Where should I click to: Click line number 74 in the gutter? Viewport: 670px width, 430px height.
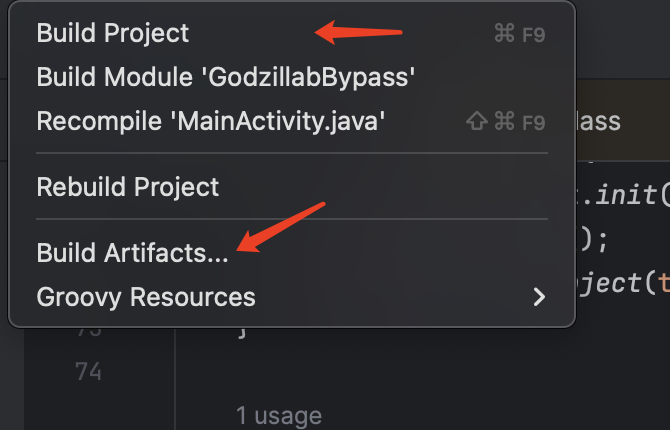coord(88,372)
